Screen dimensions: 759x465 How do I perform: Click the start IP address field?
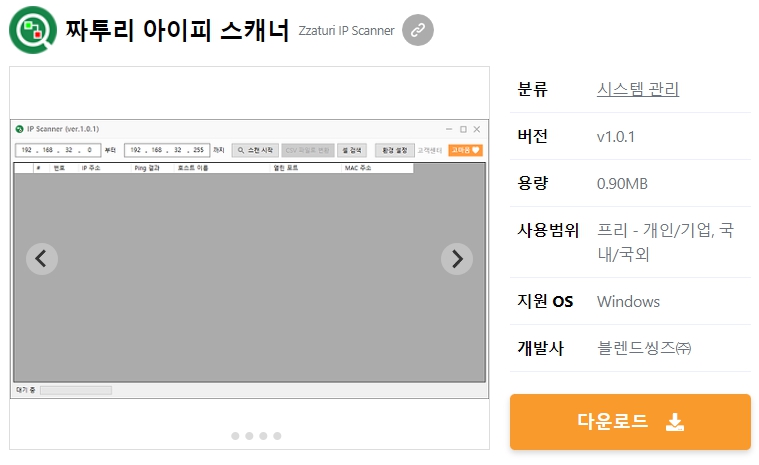[58, 150]
